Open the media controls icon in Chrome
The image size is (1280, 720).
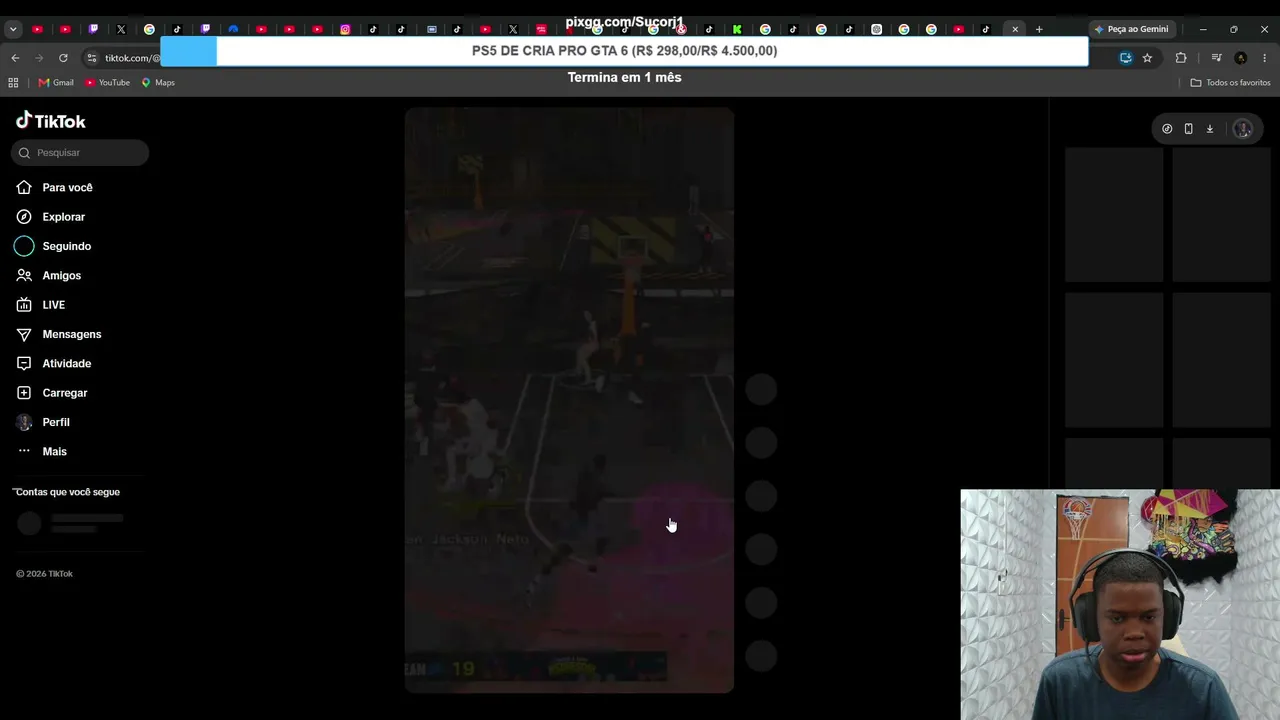[1217, 58]
